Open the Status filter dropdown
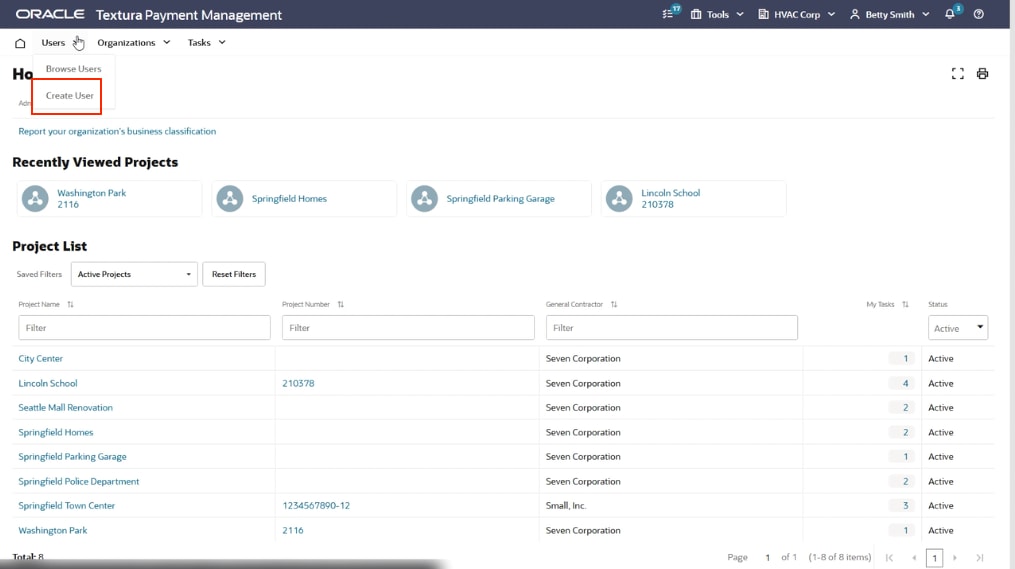The image size is (1015, 569). [x=957, y=328]
